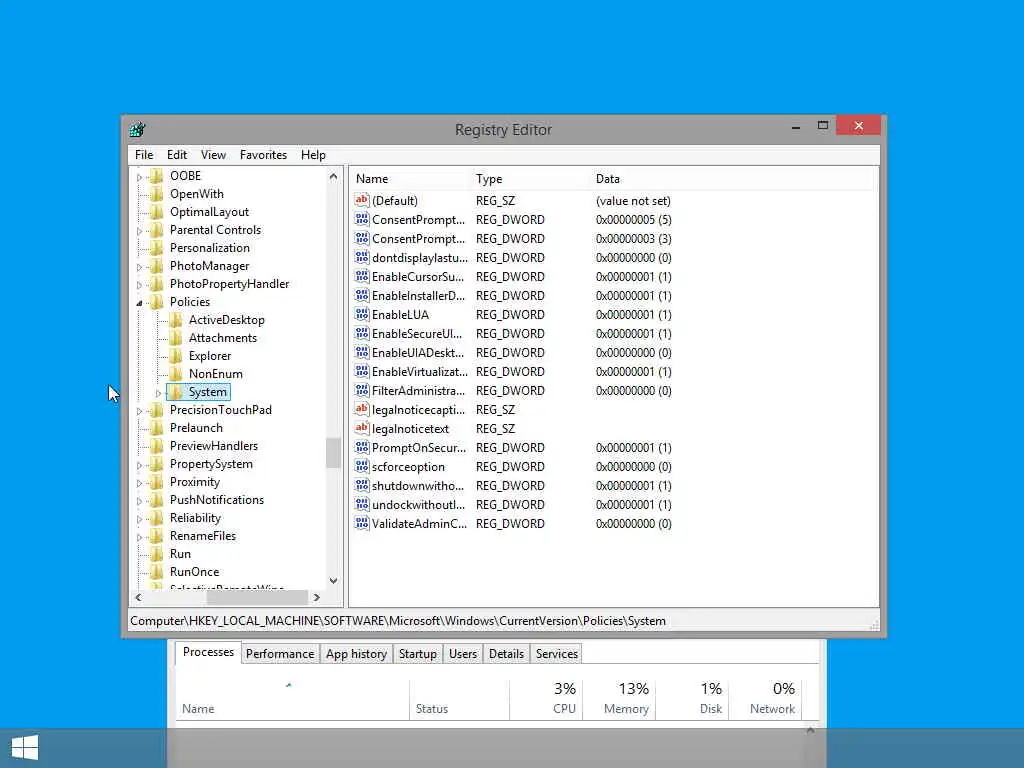Click tree pane horizontal scroll left arrow

(138, 597)
